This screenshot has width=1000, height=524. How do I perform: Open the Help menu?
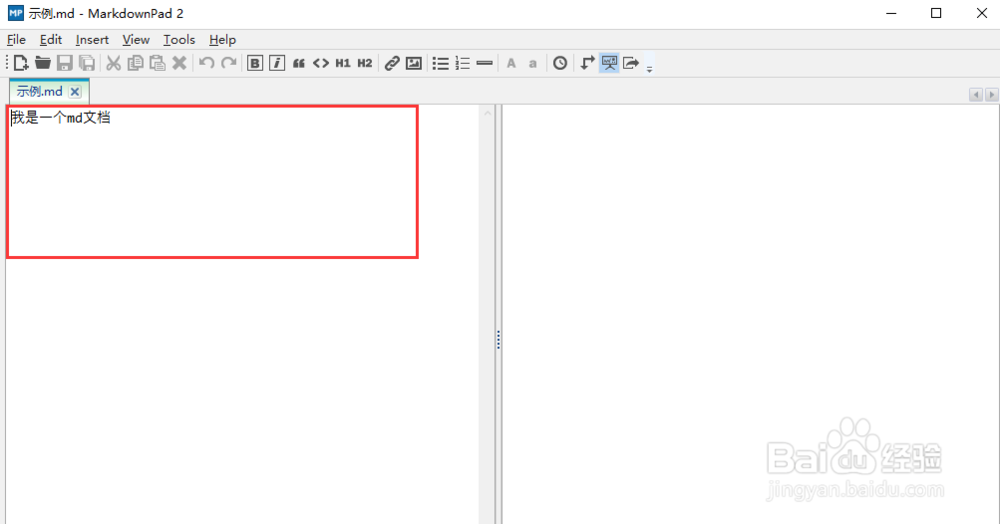click(x=223, y=40)
